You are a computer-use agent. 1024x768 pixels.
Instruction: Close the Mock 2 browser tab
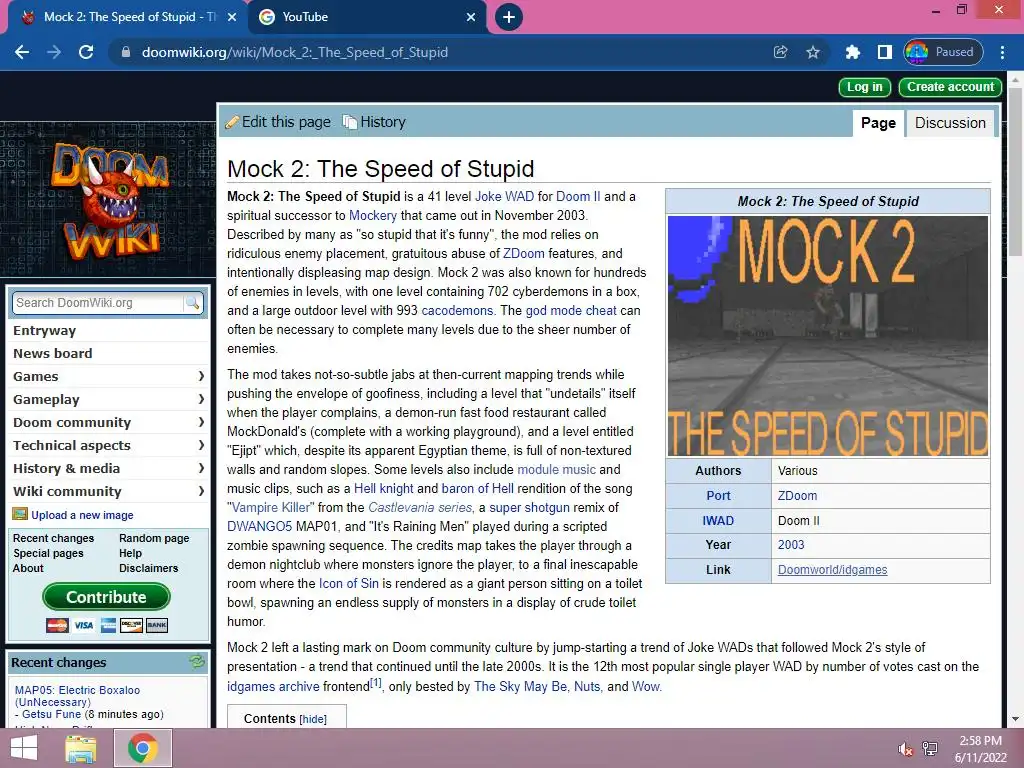(232, 17)
